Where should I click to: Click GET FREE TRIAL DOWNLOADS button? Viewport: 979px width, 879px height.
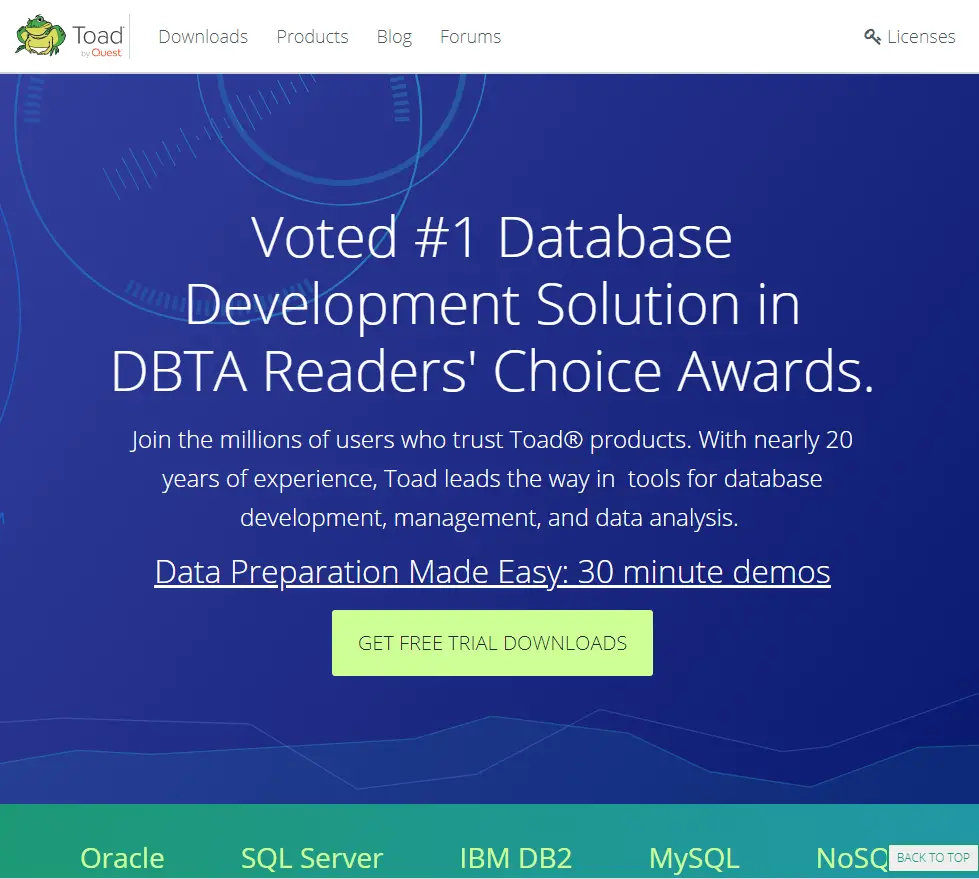(x=492, y=643)
